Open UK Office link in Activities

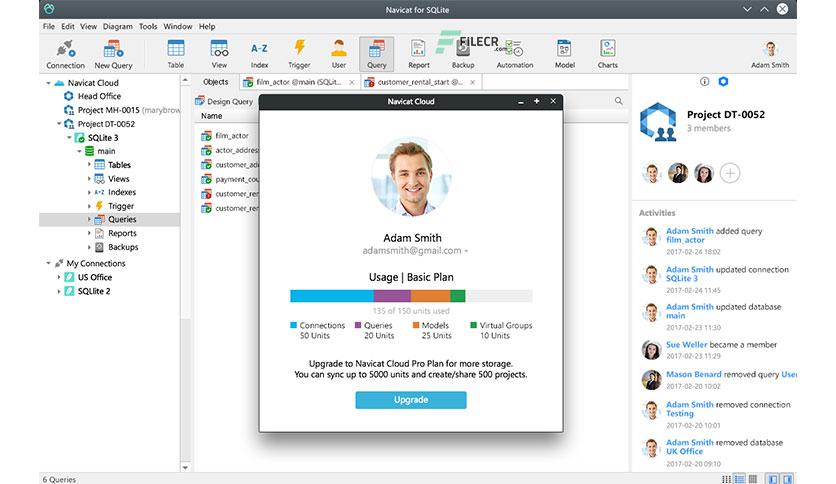[x=684, y=451]
